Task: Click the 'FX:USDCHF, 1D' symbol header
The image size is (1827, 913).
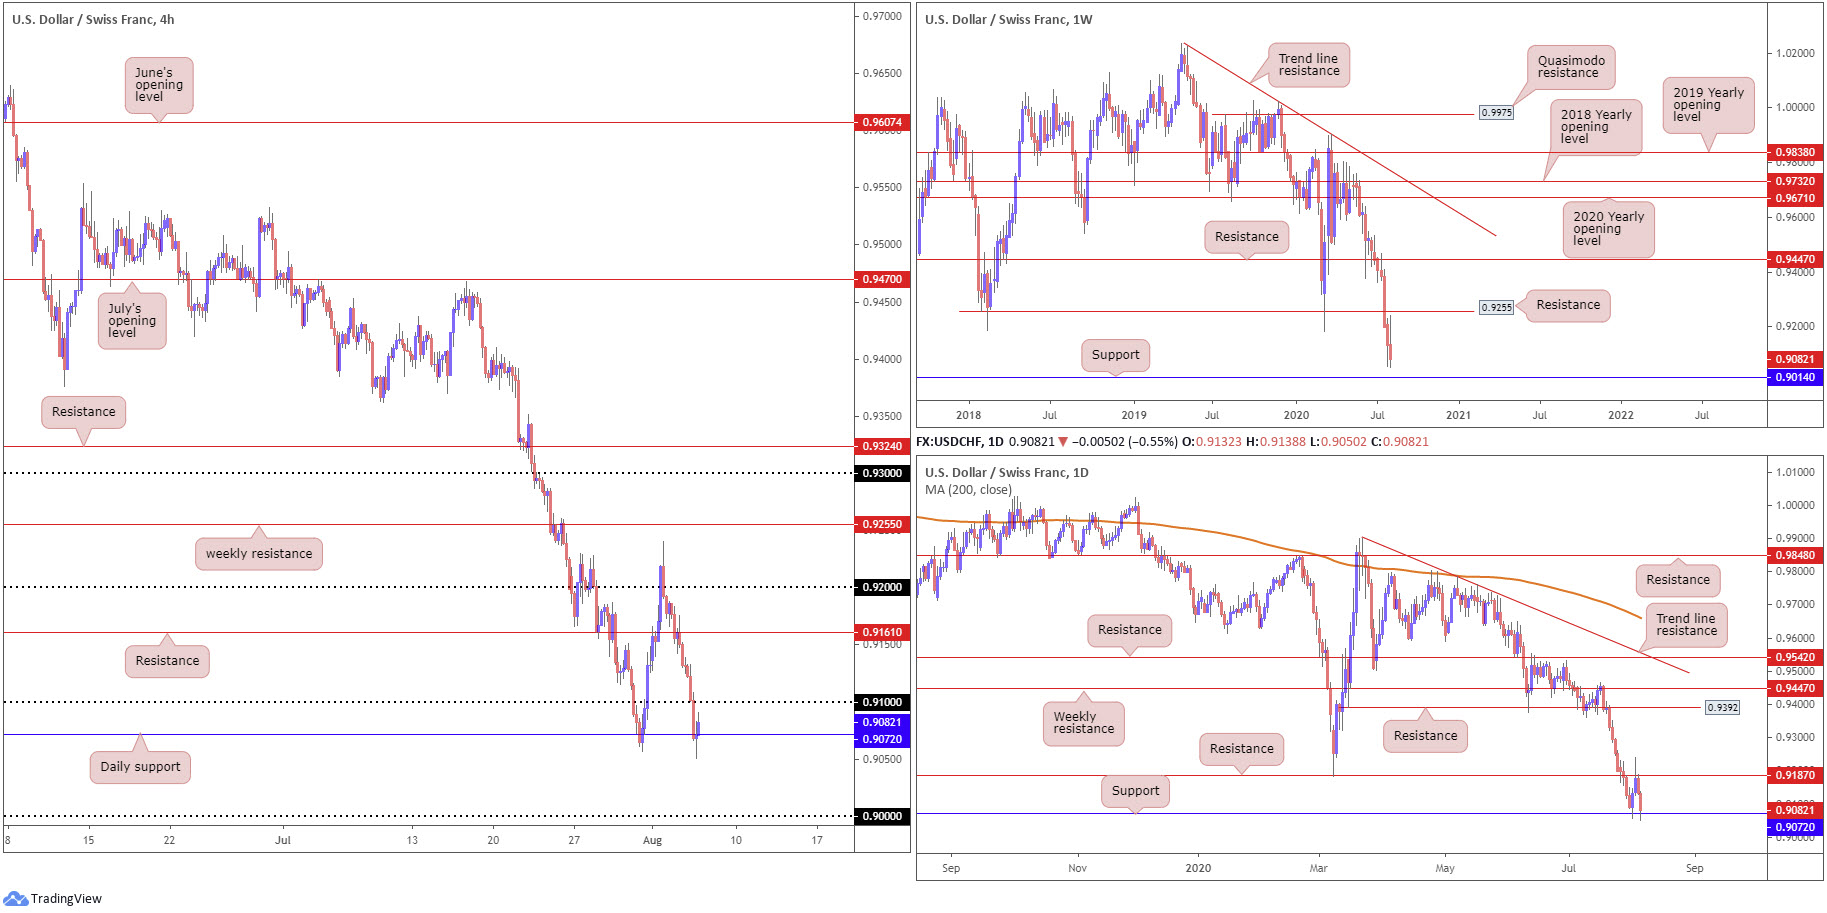Action: click(x=960, y=441)
